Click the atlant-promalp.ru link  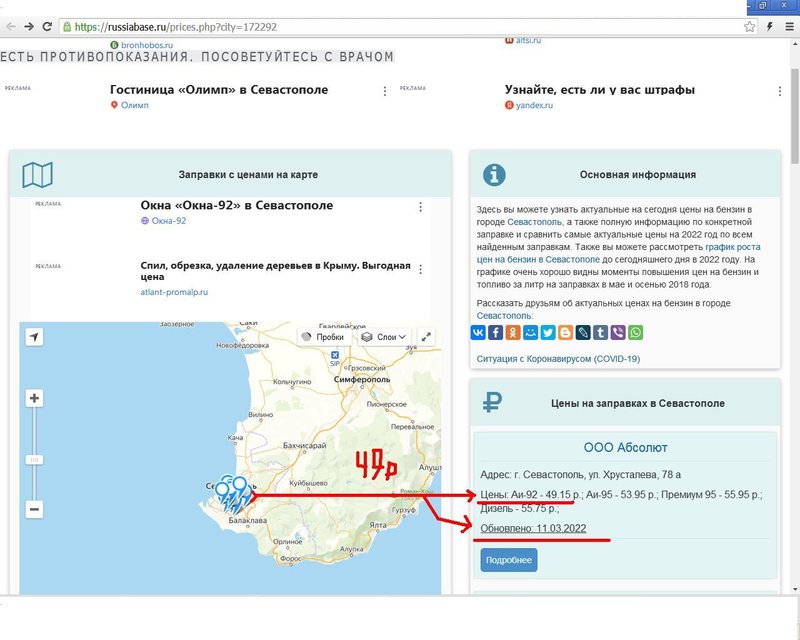click(x=174, y=292)
